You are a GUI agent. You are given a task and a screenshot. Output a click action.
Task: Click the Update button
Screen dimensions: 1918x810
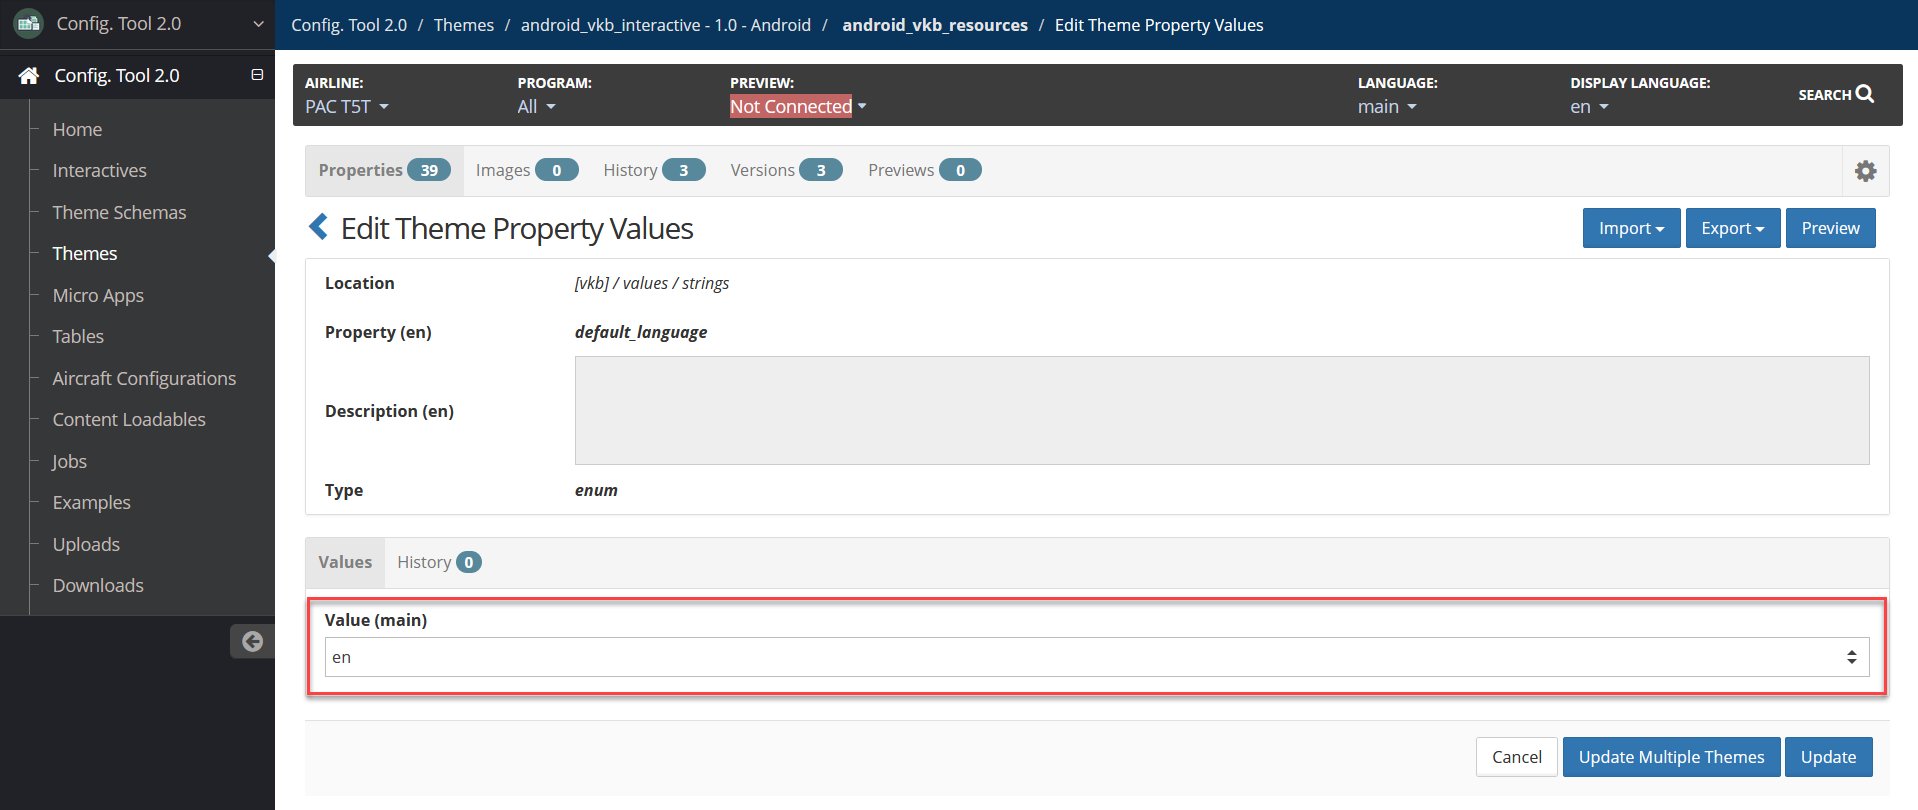1828,757
